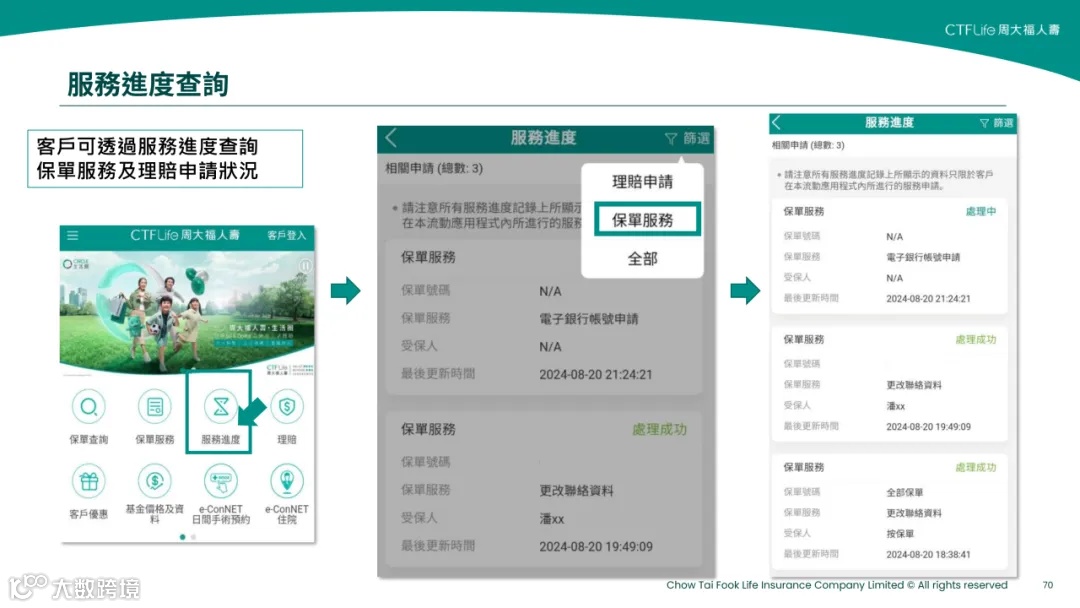Click the 服務進度查詢 slide title

[147, 84]
